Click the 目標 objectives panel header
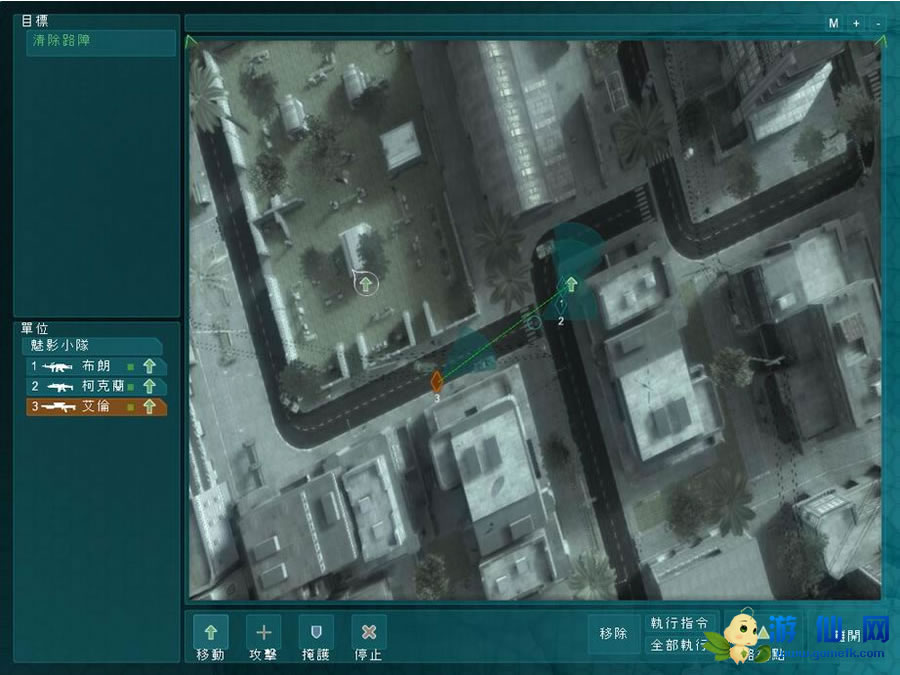The height and width of the screenshot is (675, 900). coord(35,21)
